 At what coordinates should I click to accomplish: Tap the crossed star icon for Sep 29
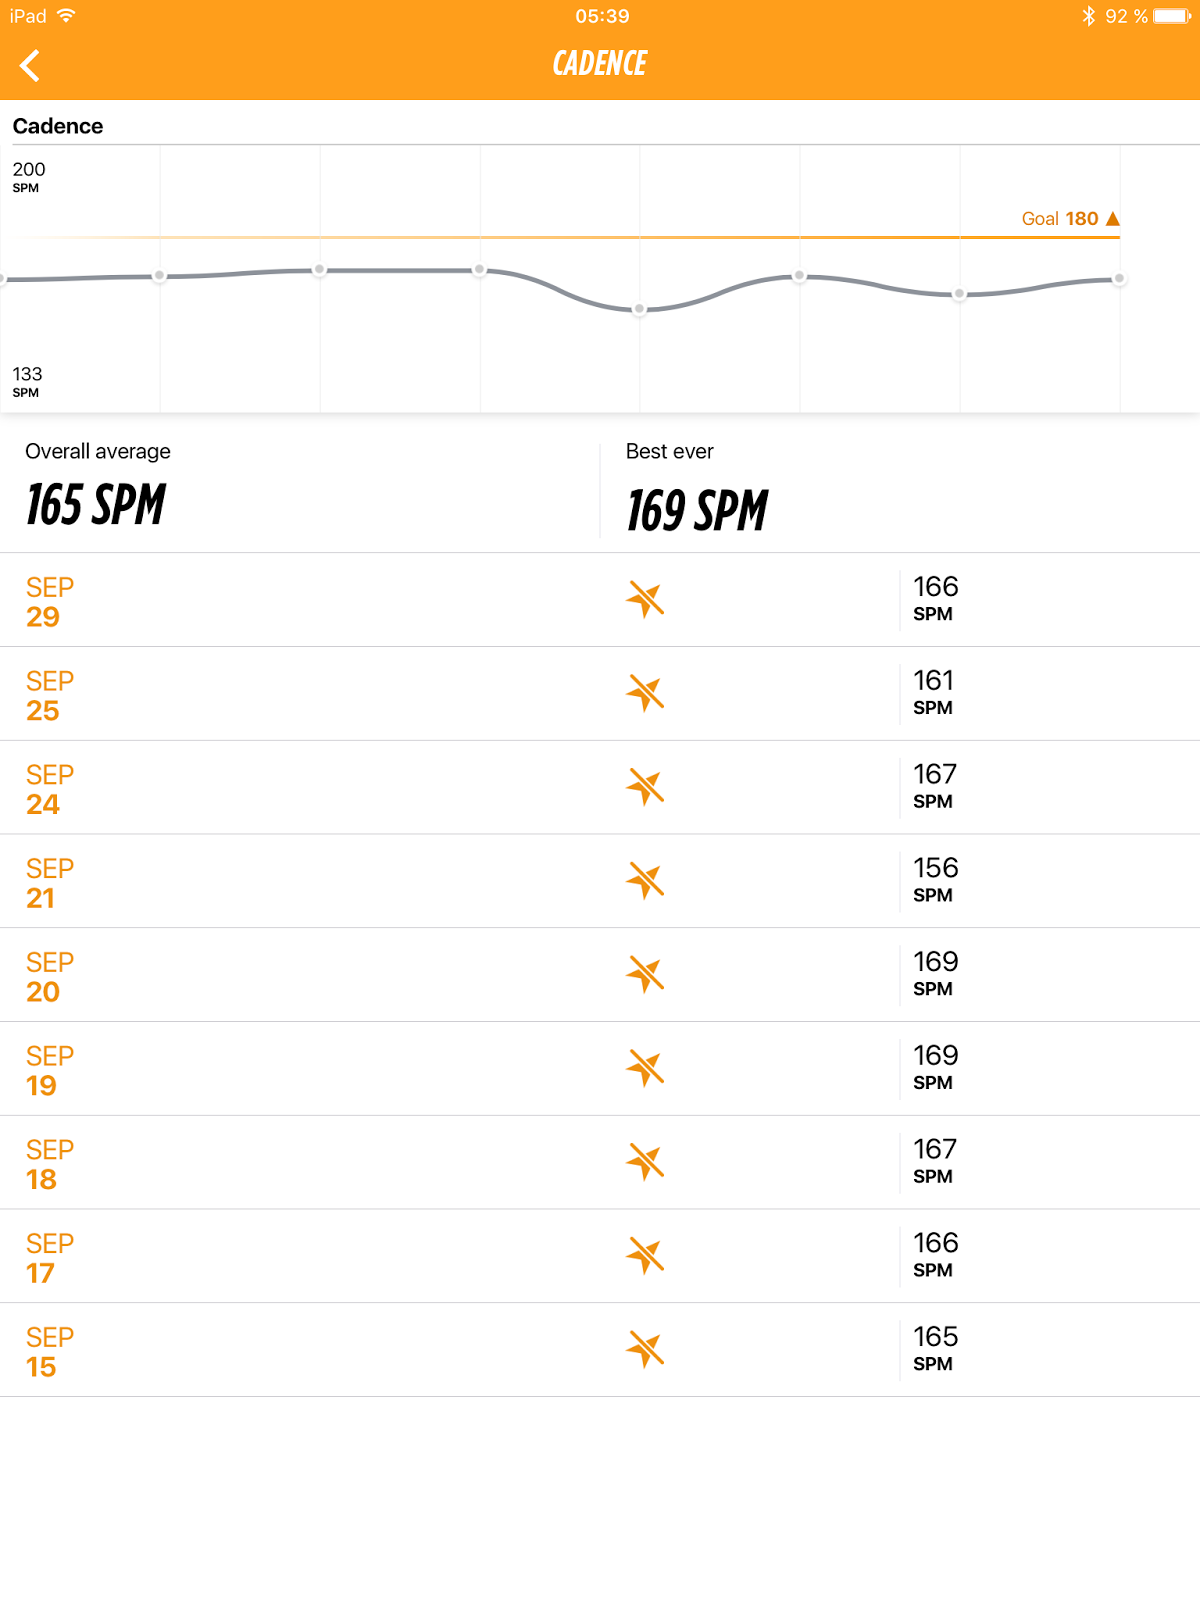[645, 600]
